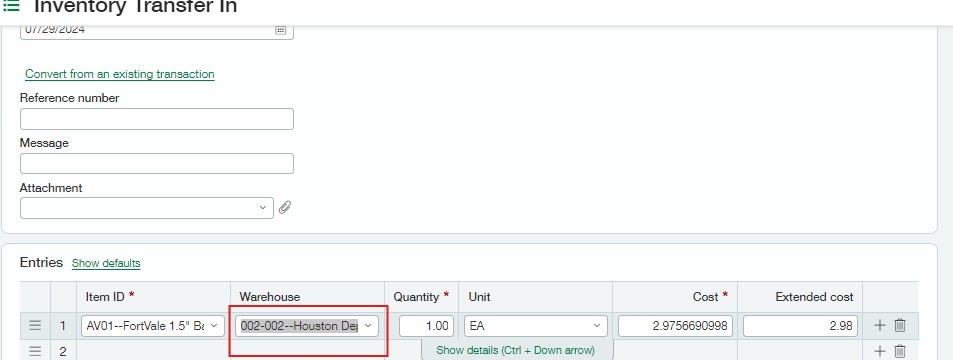Viewport: 953px width, 360px height.
Task: Open the date picker calendar icon
Action: tap(280, 30)
